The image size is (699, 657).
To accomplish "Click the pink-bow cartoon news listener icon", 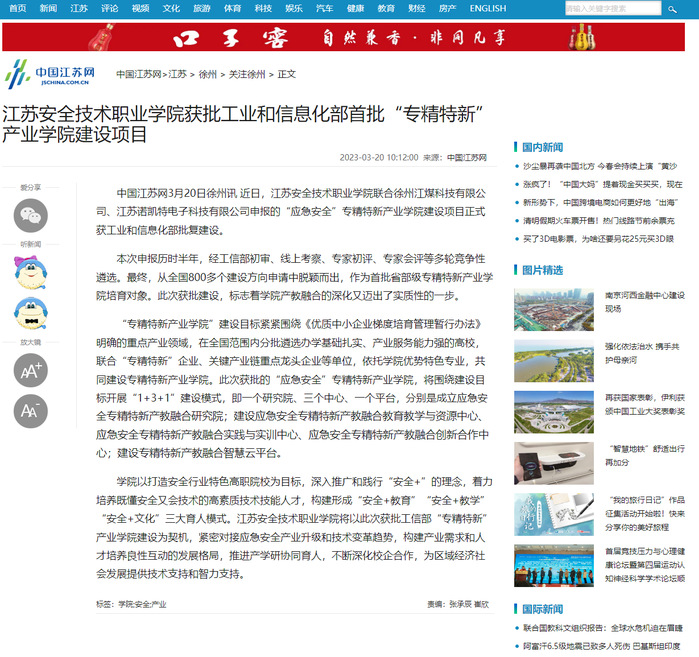I will point(30,269).
